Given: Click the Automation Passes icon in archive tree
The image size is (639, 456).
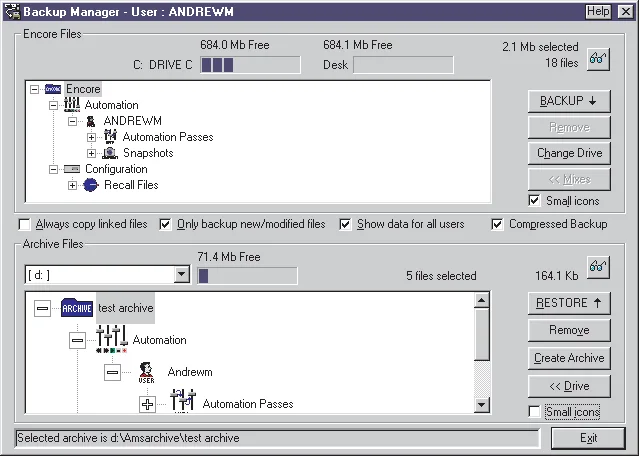Looking at the screenshot, I should pos(183,401).
